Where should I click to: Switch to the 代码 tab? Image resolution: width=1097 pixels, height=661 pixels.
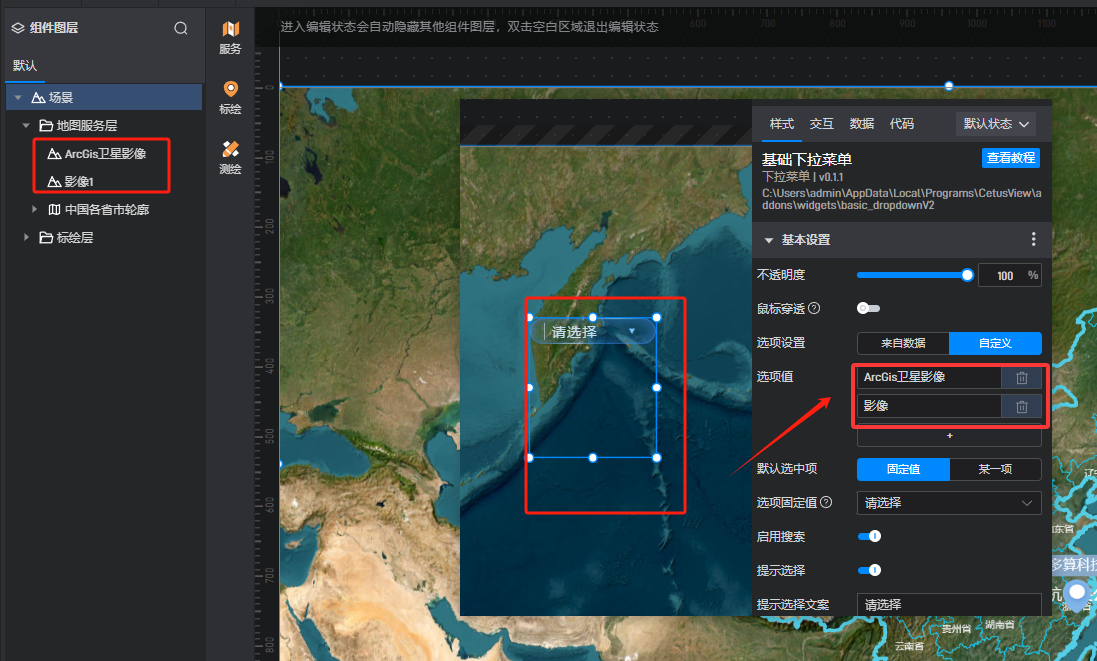[902, 124]
